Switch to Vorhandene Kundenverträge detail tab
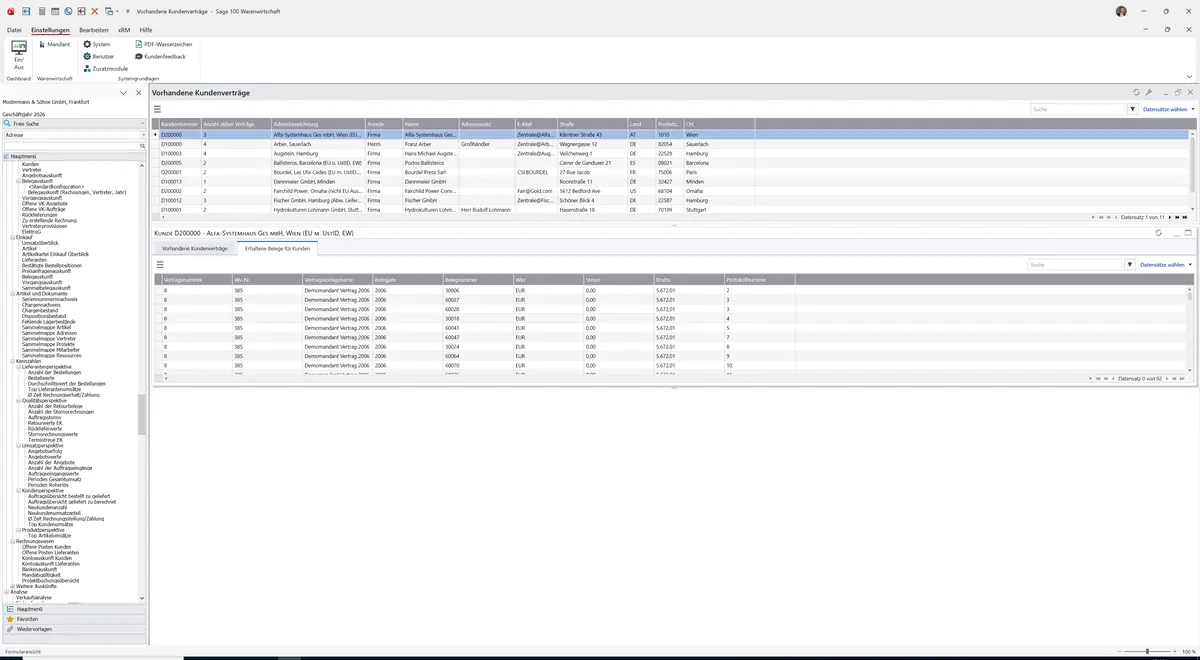Screen dimensions: 1200x660 point(195,248)
